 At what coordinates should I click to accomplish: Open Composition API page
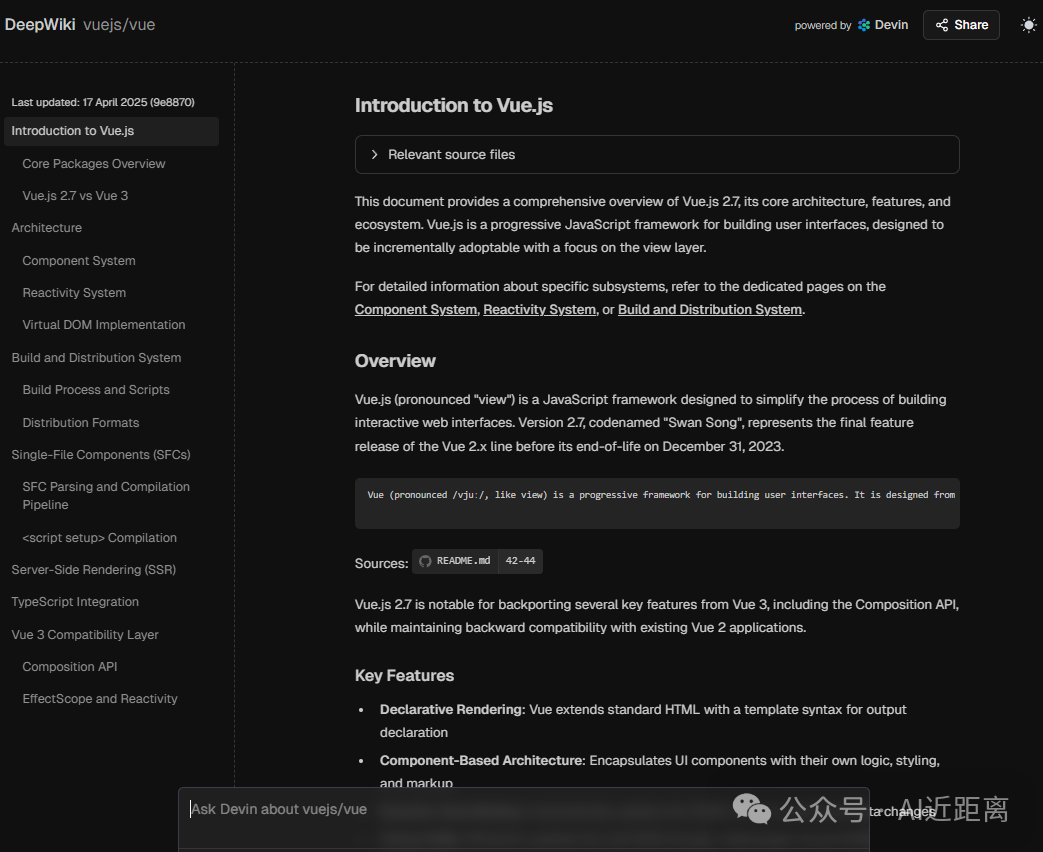[70, 666]
